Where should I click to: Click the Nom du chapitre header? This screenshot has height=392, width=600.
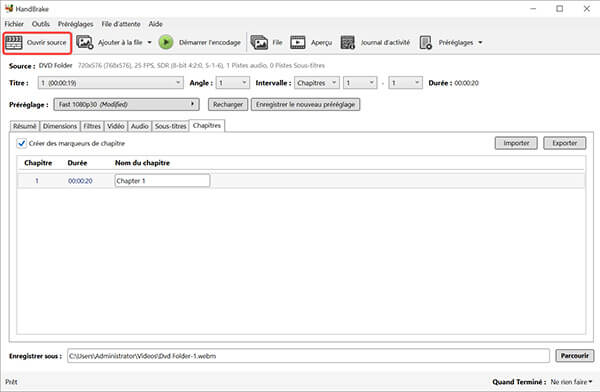click(142, 163)
